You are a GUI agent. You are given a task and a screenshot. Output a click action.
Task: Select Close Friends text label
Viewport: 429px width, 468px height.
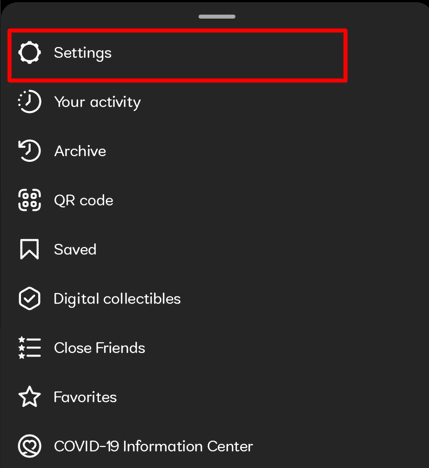pos(100,348)
